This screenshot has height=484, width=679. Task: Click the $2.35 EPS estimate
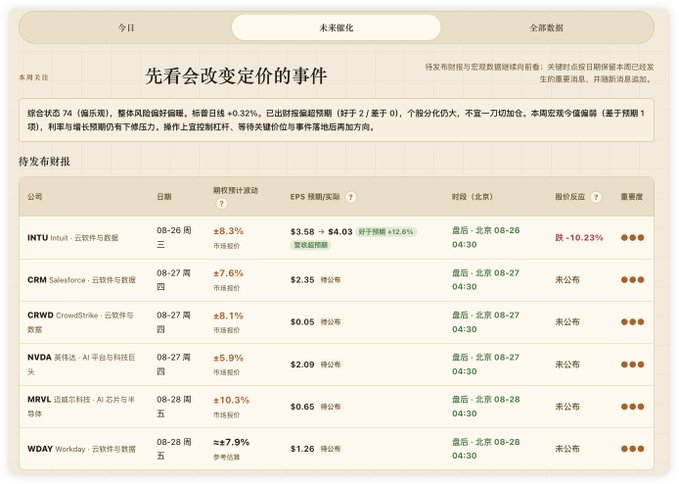302,280
